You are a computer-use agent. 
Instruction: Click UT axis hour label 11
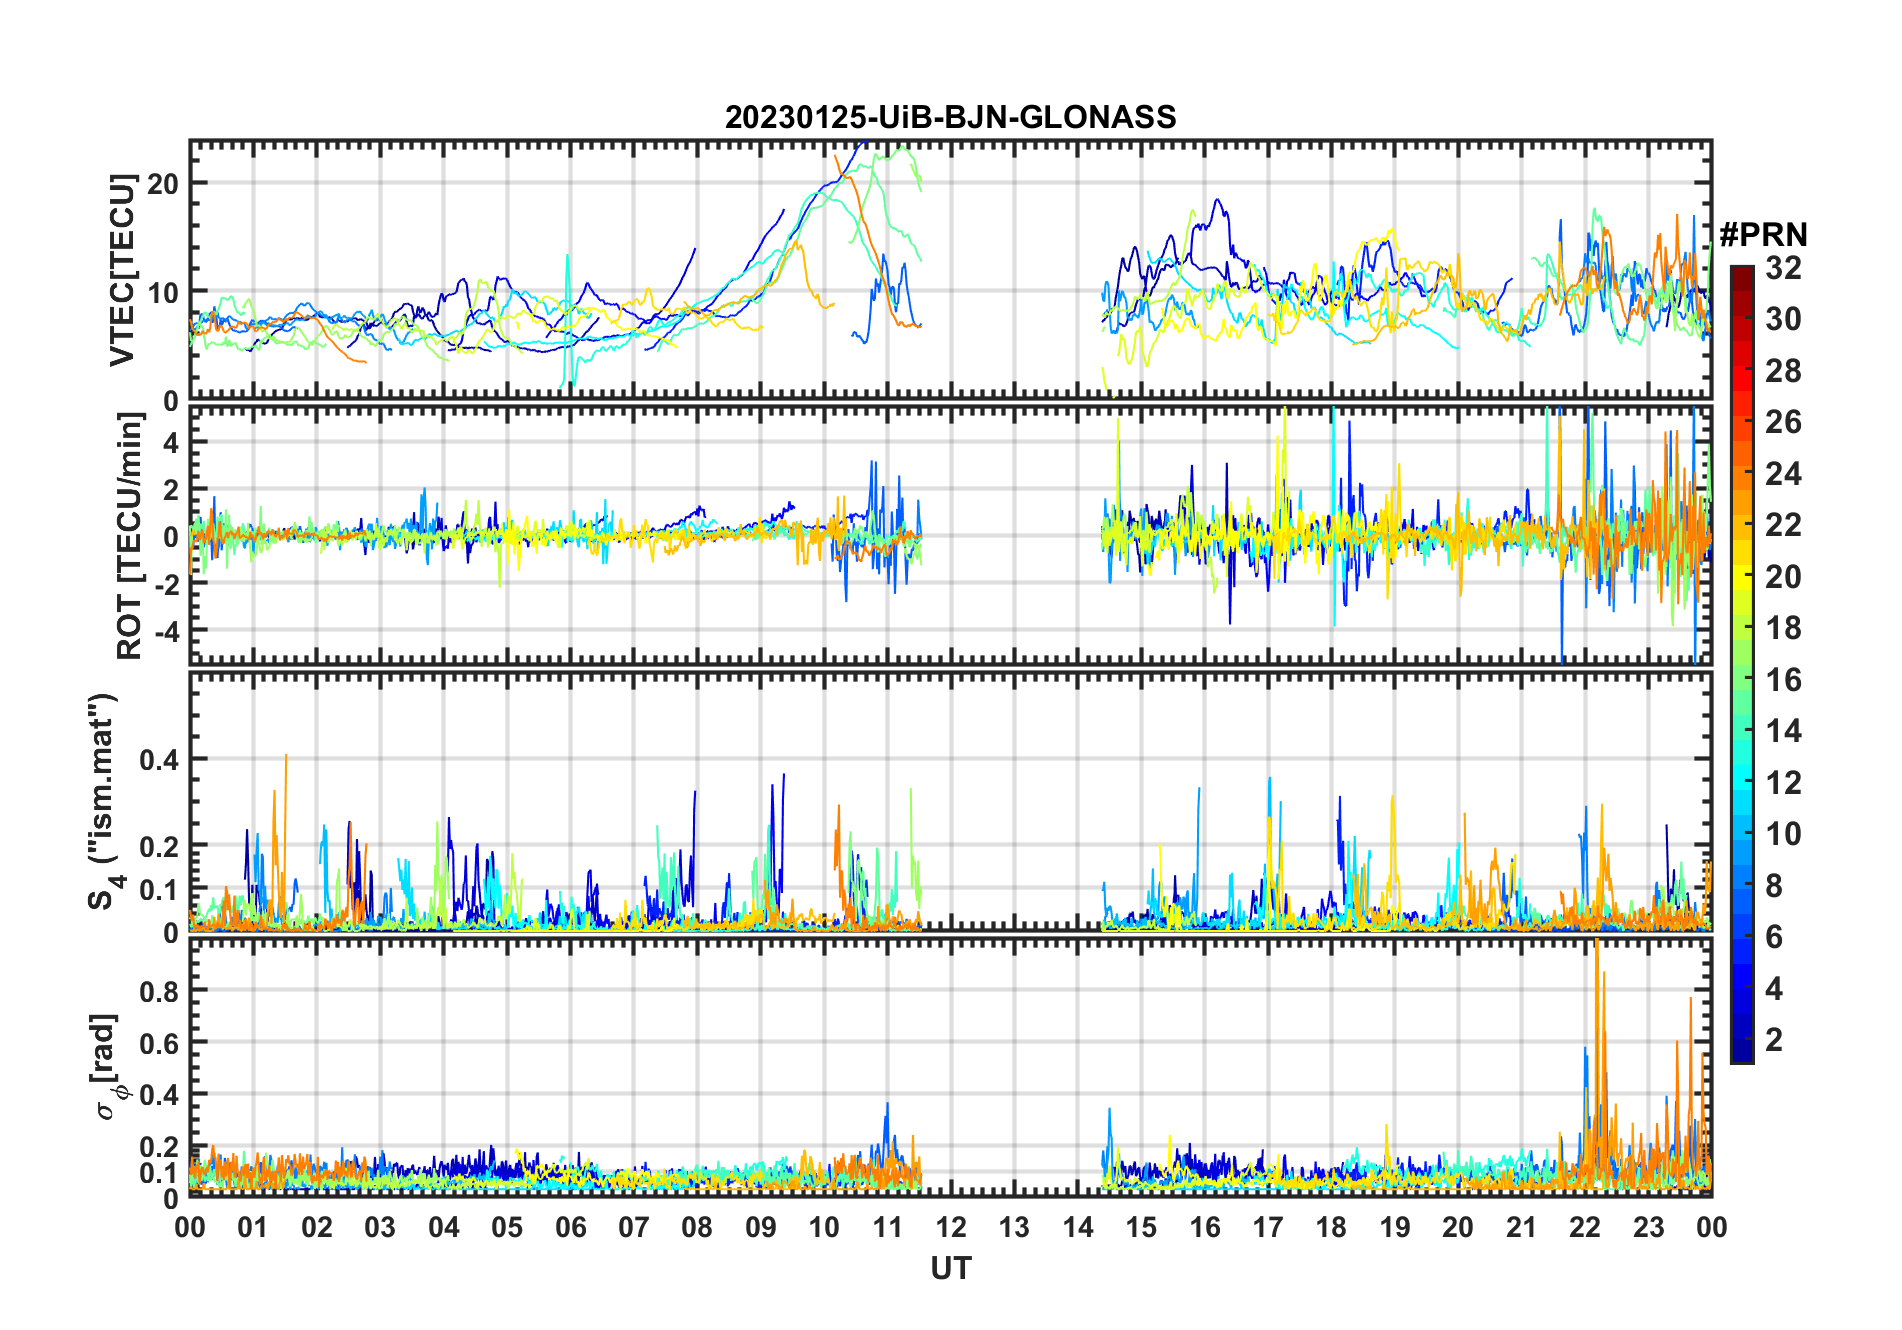tap(888, 1227)
